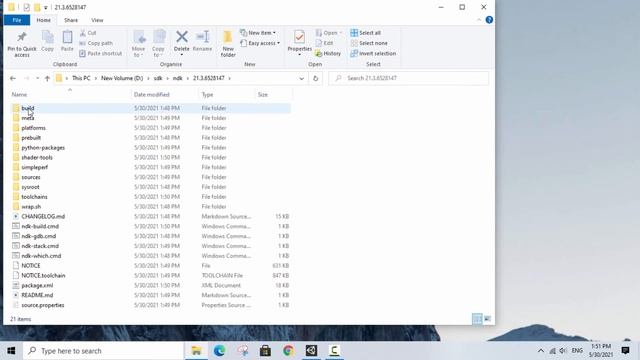
Task: Open the Easy access dropdown
Action: tap(260, 43)
